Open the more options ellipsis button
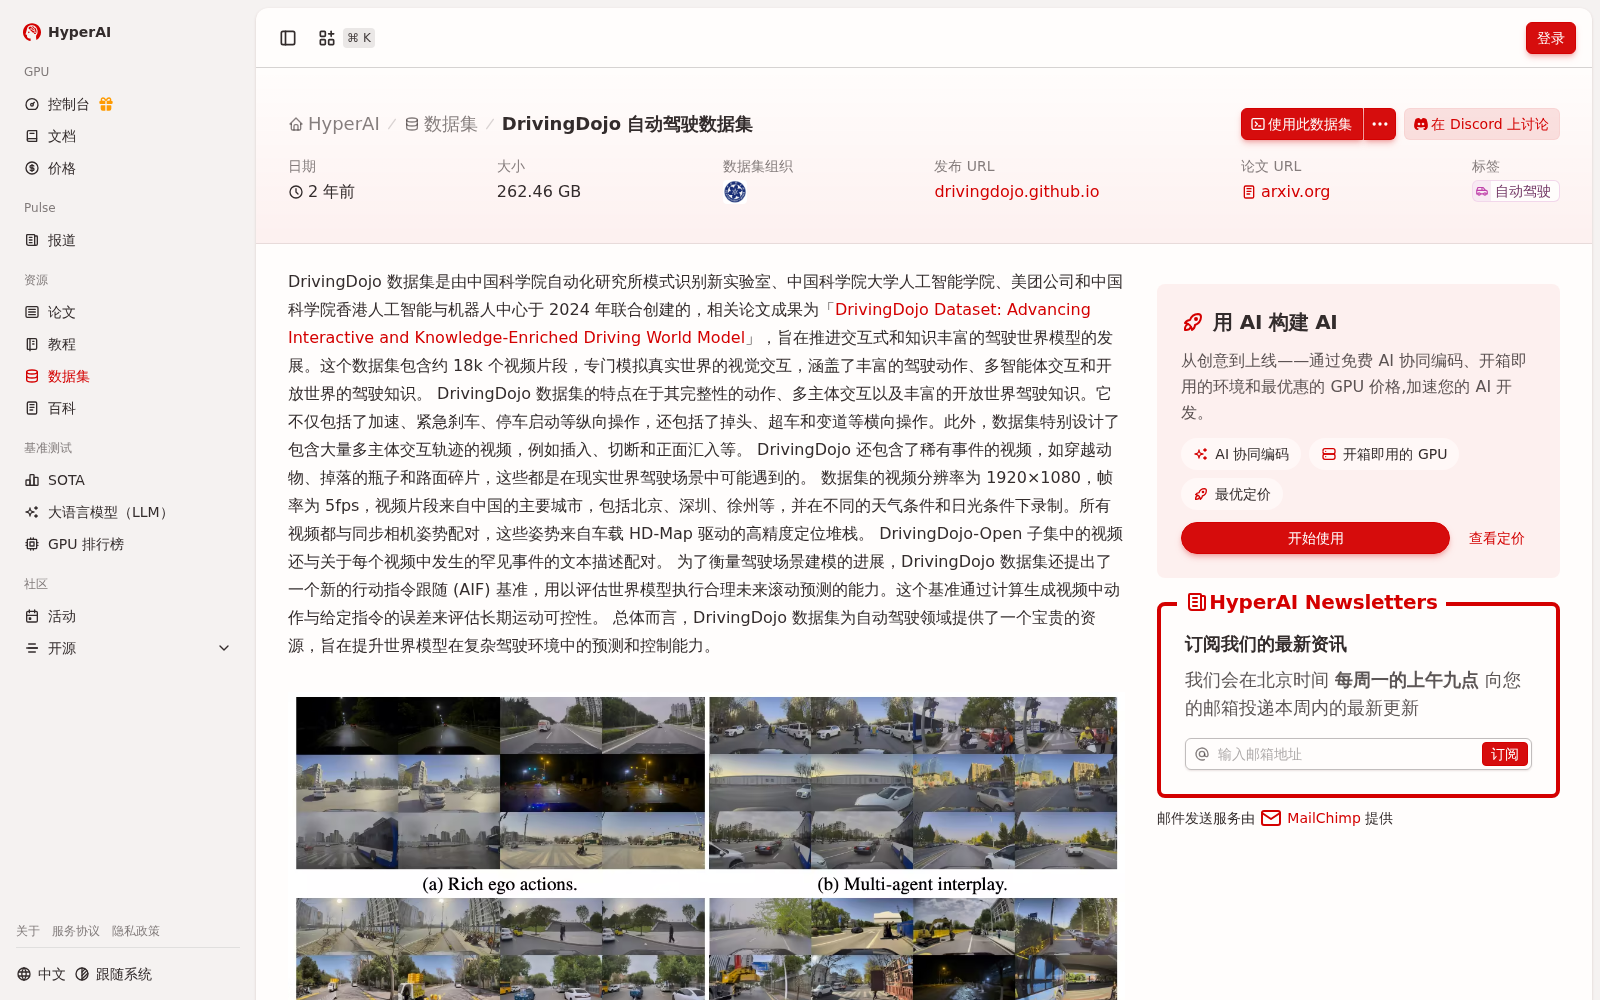This screenshot has height=1000, width=1600. point(1380,124)
